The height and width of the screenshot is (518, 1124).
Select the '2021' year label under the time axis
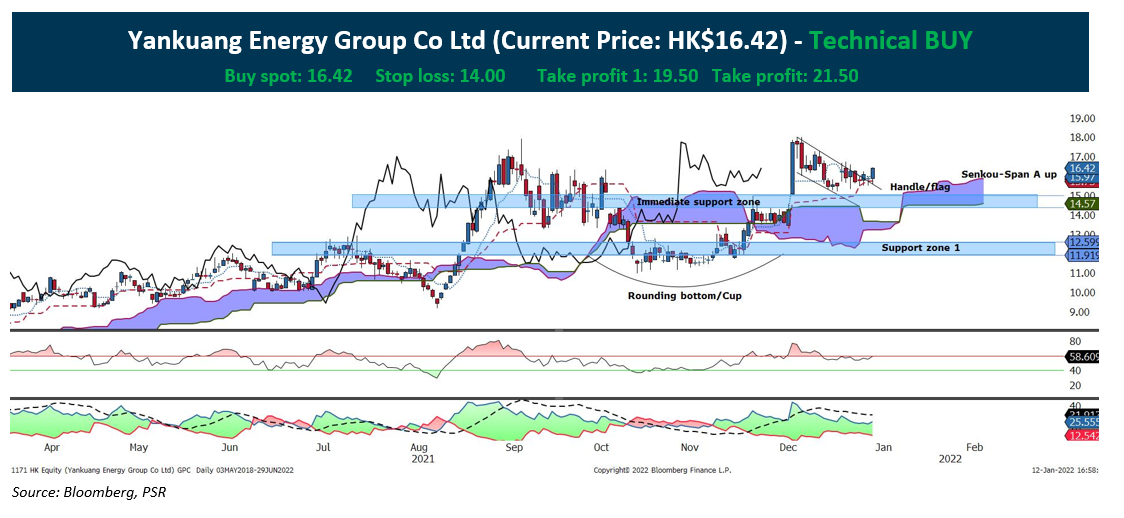424,457
